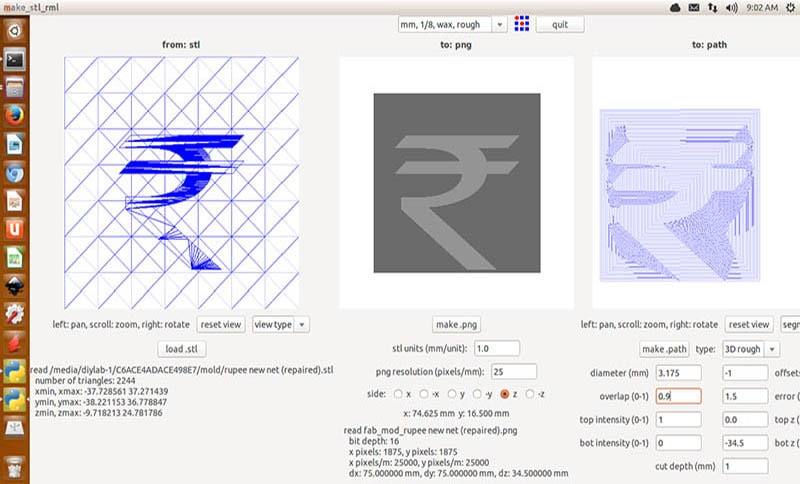This screenshot has width=800, height=484.
Task: Open the 3D rough path type dropdown
Action: click(751, 349)
